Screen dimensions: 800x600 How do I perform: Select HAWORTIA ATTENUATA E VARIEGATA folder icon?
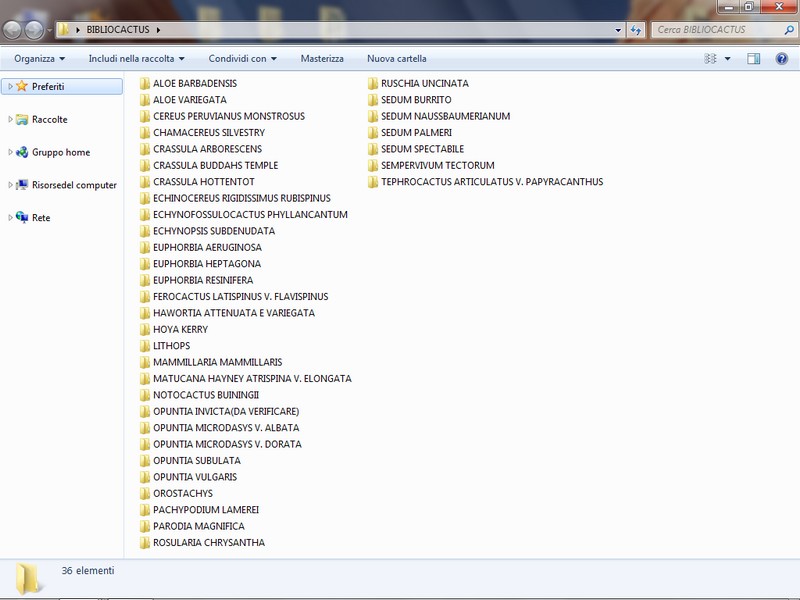[145, 313]
